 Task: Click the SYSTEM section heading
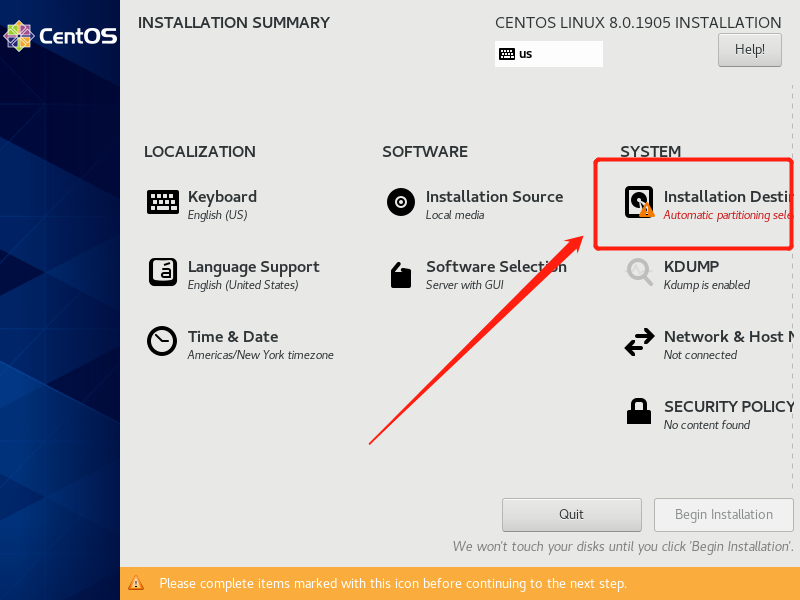pyautogui.click(x=651, y=152)
